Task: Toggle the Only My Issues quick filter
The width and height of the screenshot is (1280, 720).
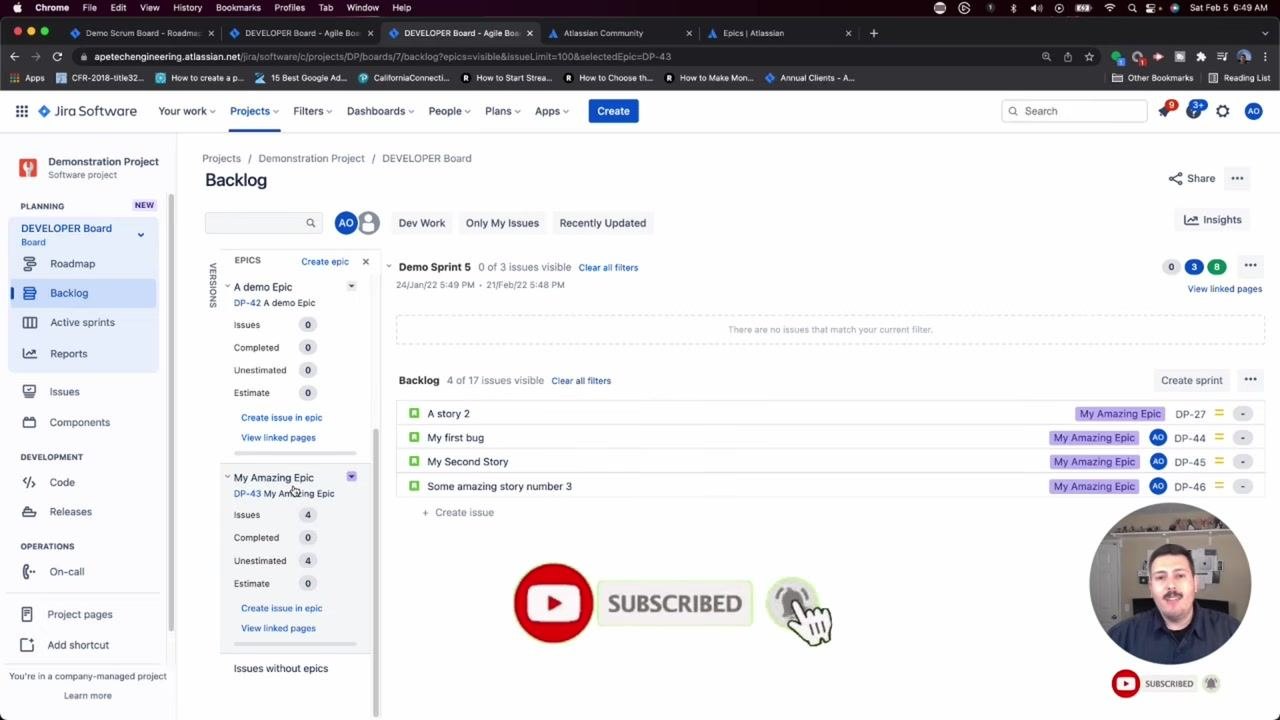Action: [502, 223]
